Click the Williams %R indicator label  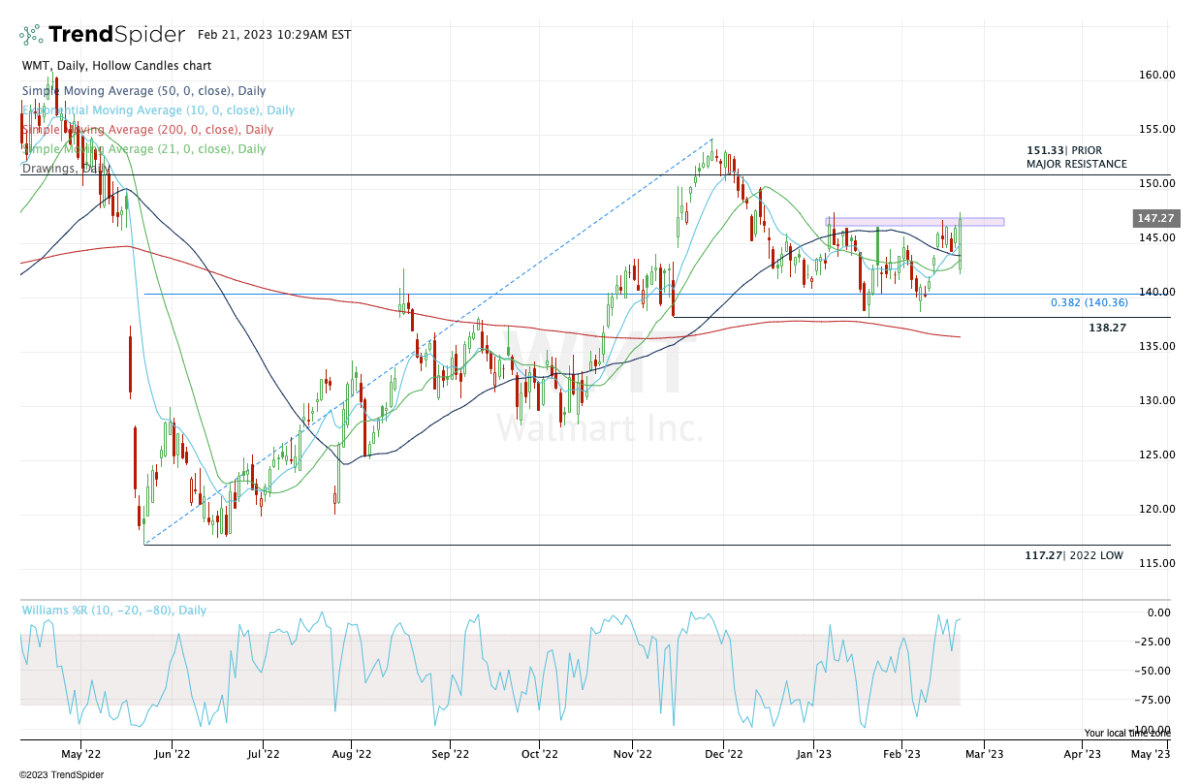[x=114, y=610]
